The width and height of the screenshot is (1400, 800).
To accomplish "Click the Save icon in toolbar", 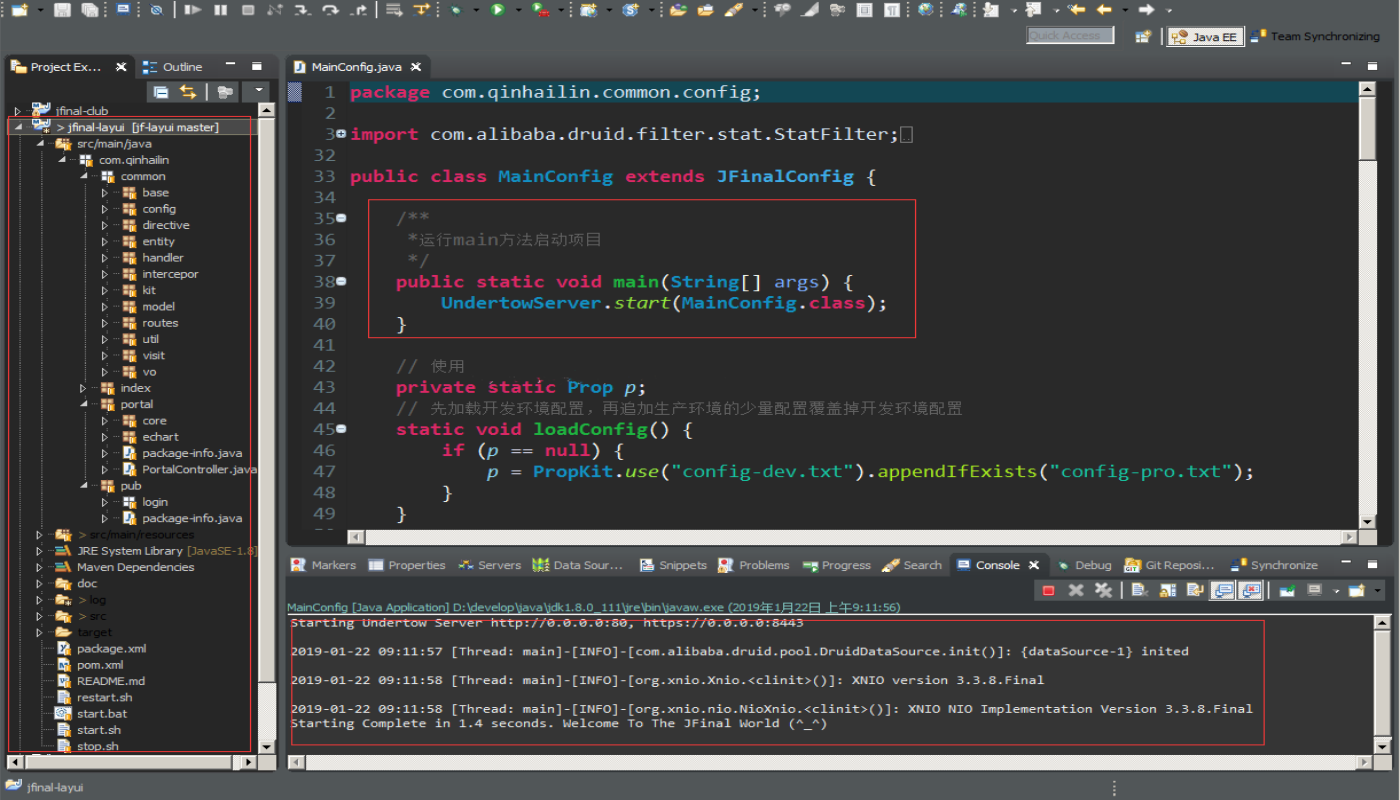I will click(x=62, y=10).
